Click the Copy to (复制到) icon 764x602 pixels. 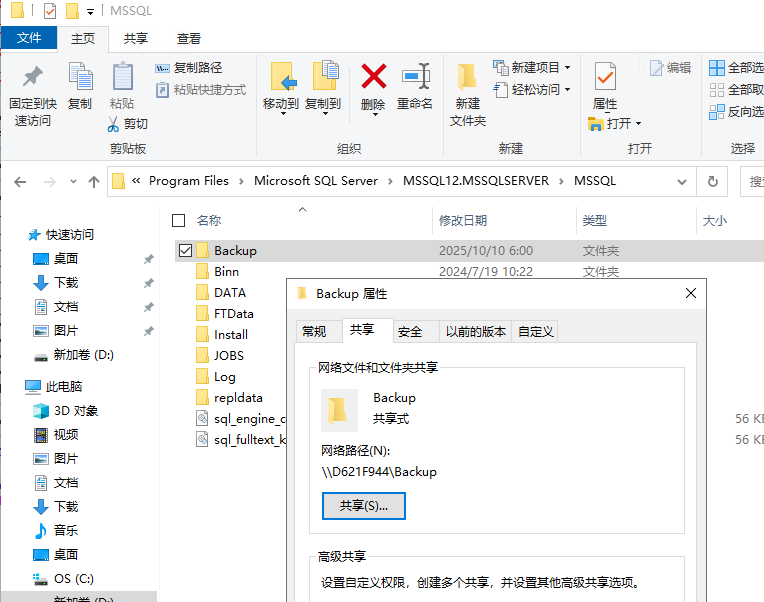point(325,76)
